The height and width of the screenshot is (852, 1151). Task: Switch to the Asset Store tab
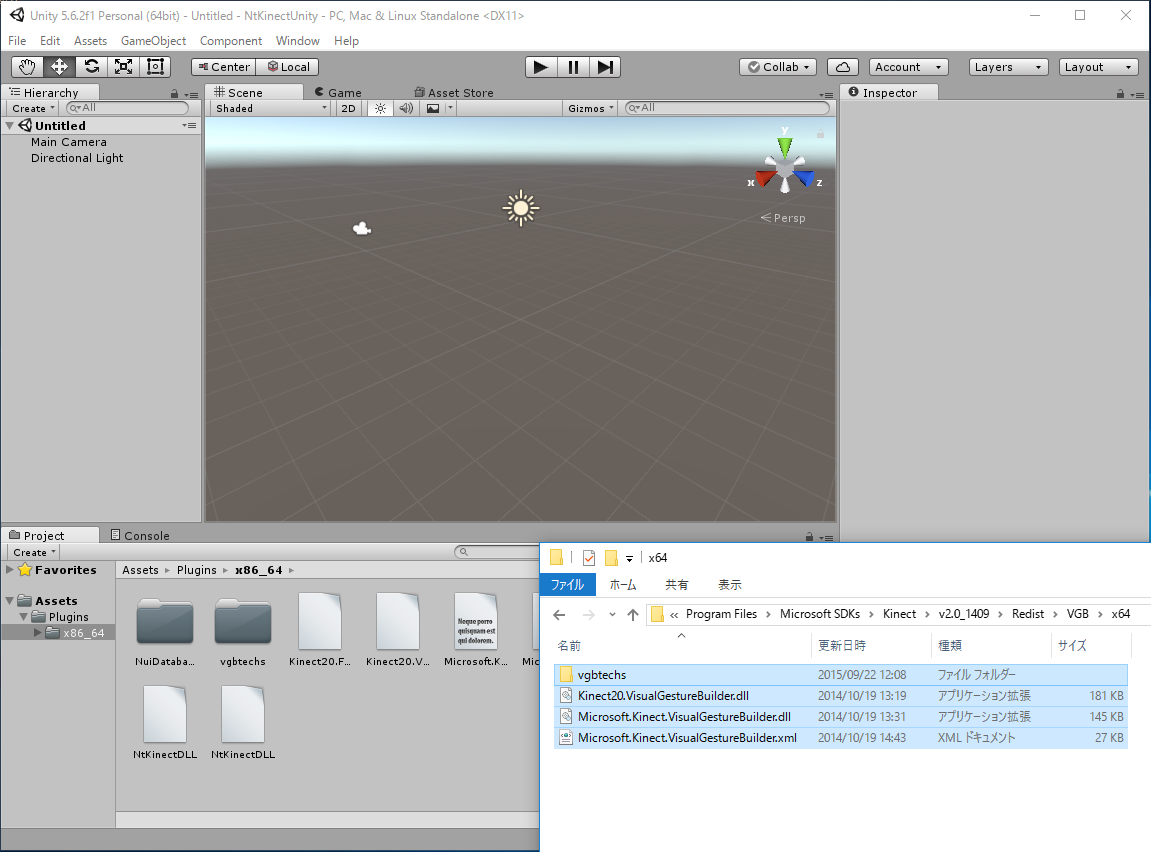(454, 93)
